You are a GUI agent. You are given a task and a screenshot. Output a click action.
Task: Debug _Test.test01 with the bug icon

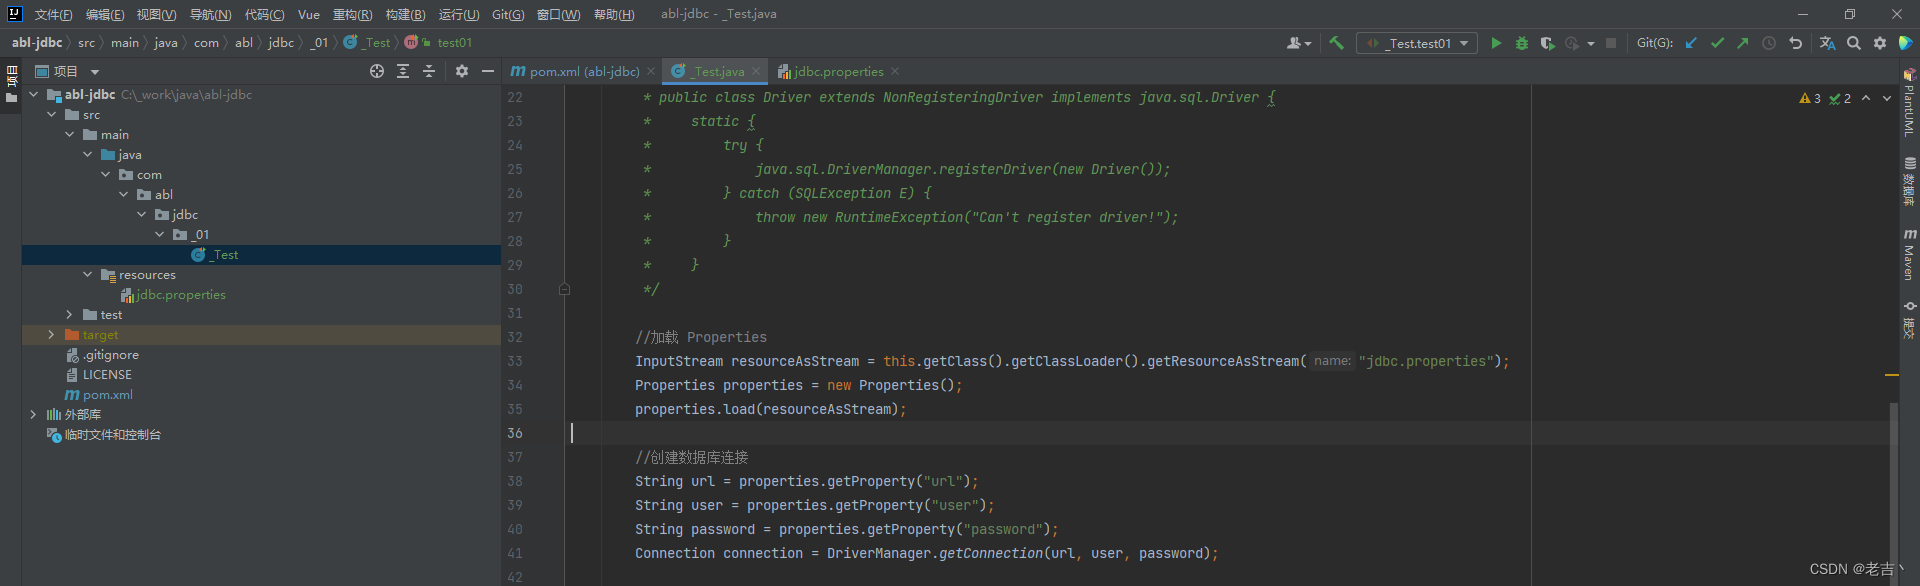(x=1522, y=43)
